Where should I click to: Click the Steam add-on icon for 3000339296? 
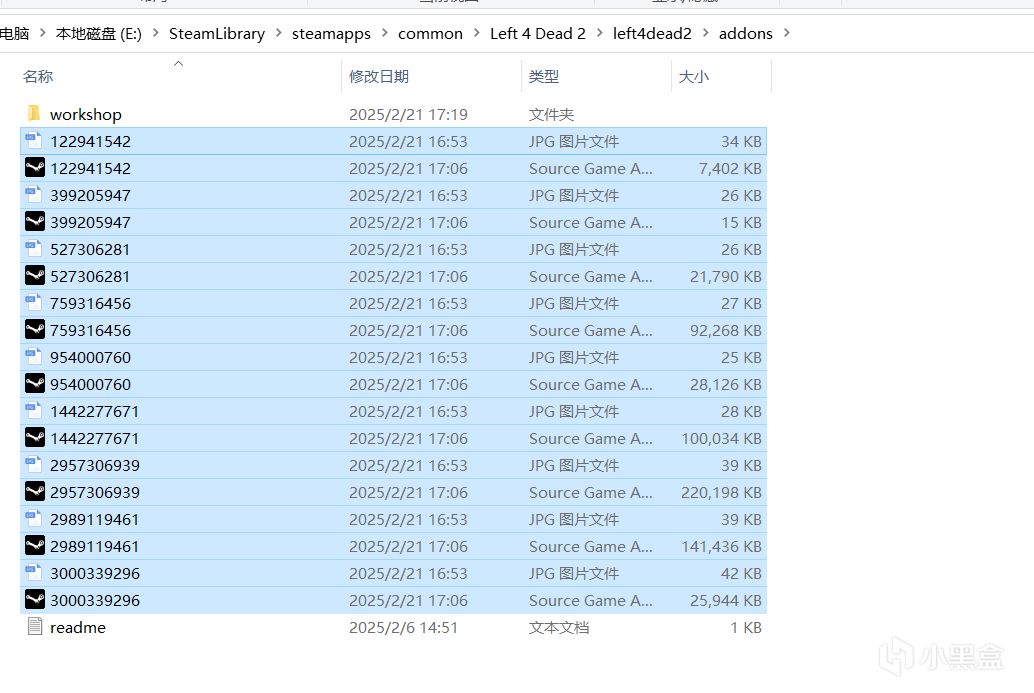[35, 600]
